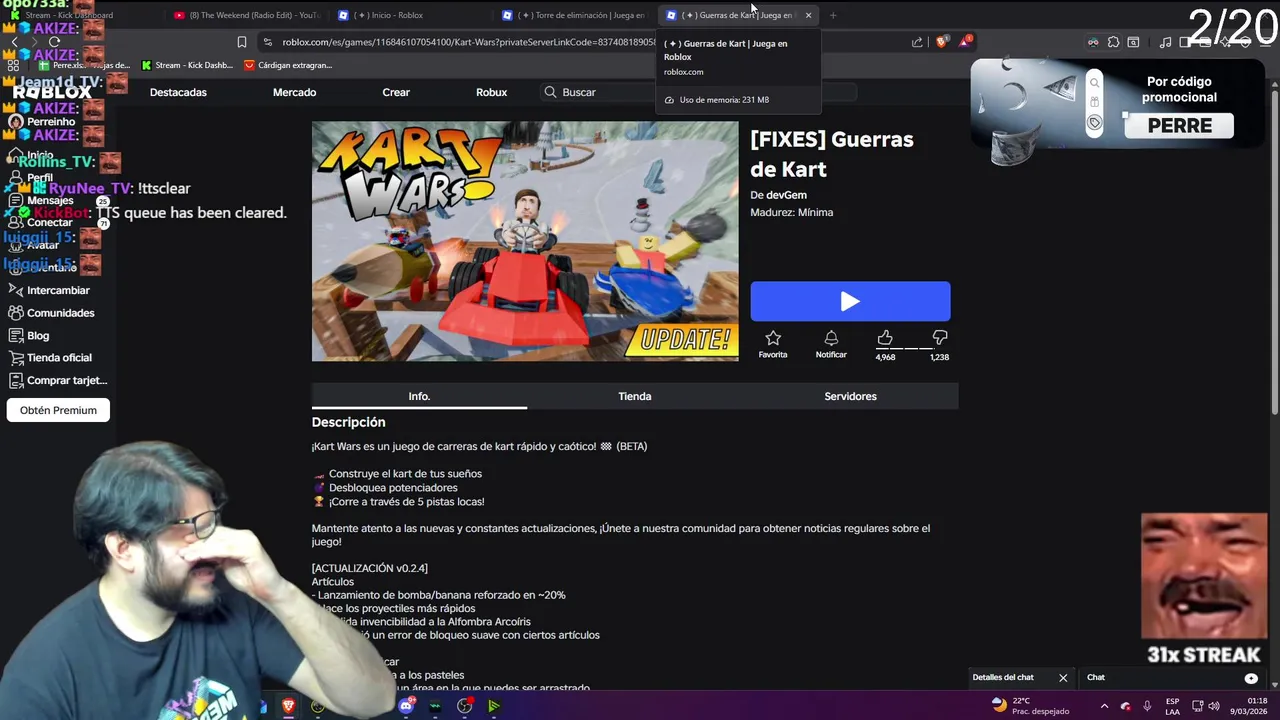Screen dimensions: 1280x720
Task: Click the Descripción heading text
Action: coord(348,422)
